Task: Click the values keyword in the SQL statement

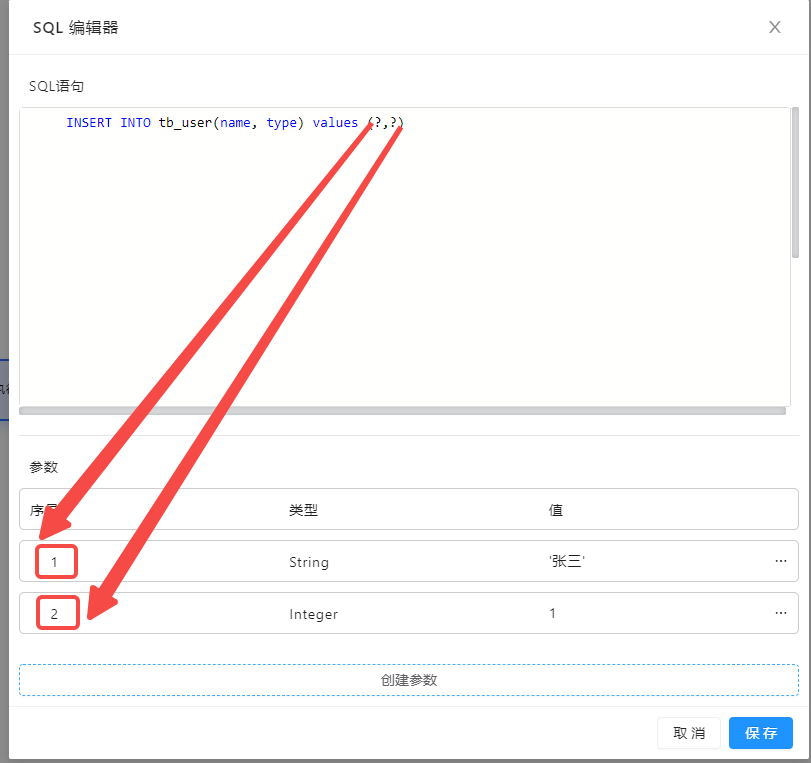Action: 335,123
